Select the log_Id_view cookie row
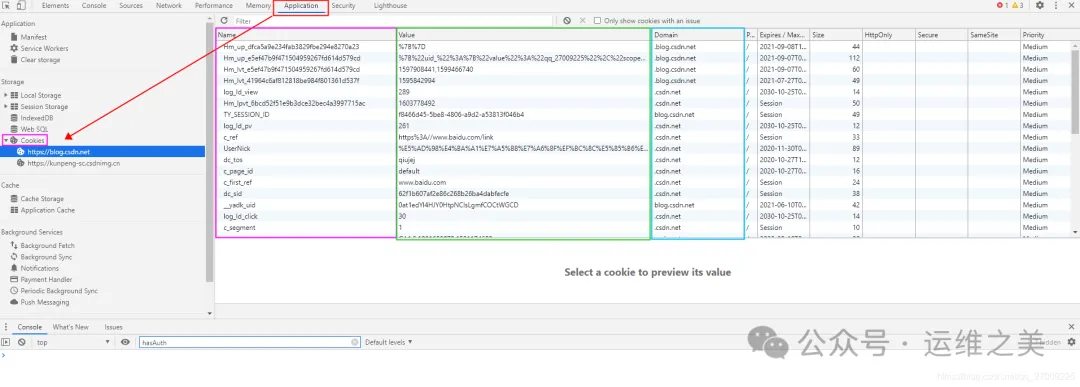Image resolution: width=1080 pixels, height=387 pixels. [x=643, y=92]
